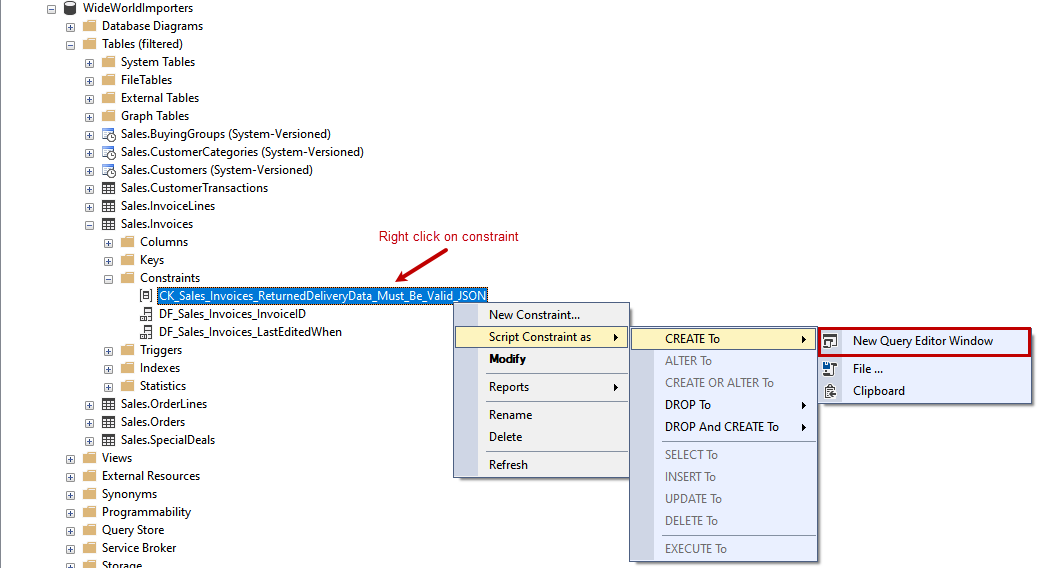
Task: Click the System Tables folder icon
Action: (108, 61)
